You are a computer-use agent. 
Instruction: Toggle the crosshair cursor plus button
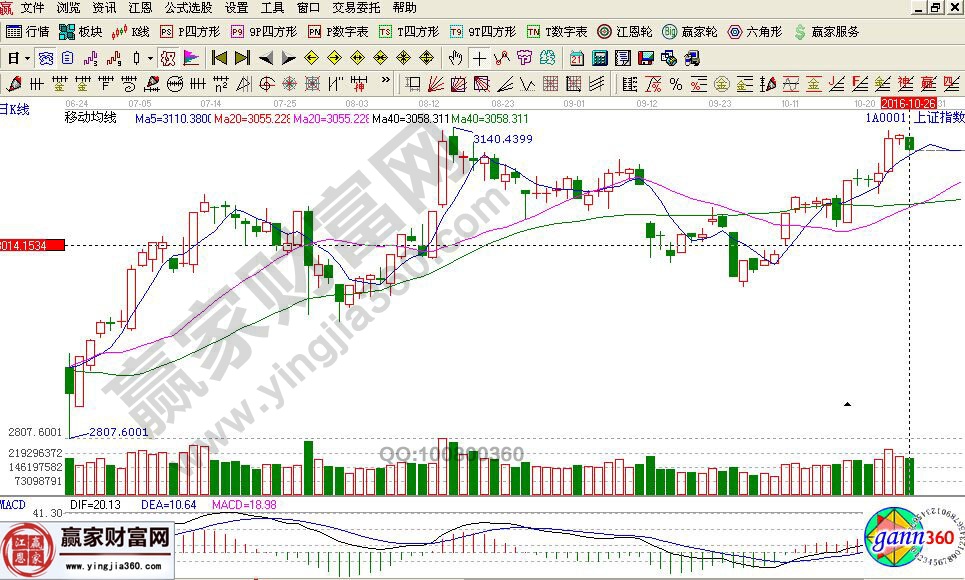coord(480,58)
